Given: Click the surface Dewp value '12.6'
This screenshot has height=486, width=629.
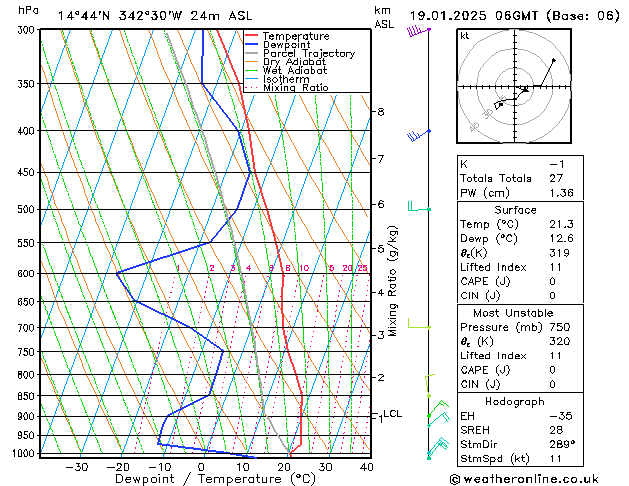Looking at the screenshot, I should point(561,239).
